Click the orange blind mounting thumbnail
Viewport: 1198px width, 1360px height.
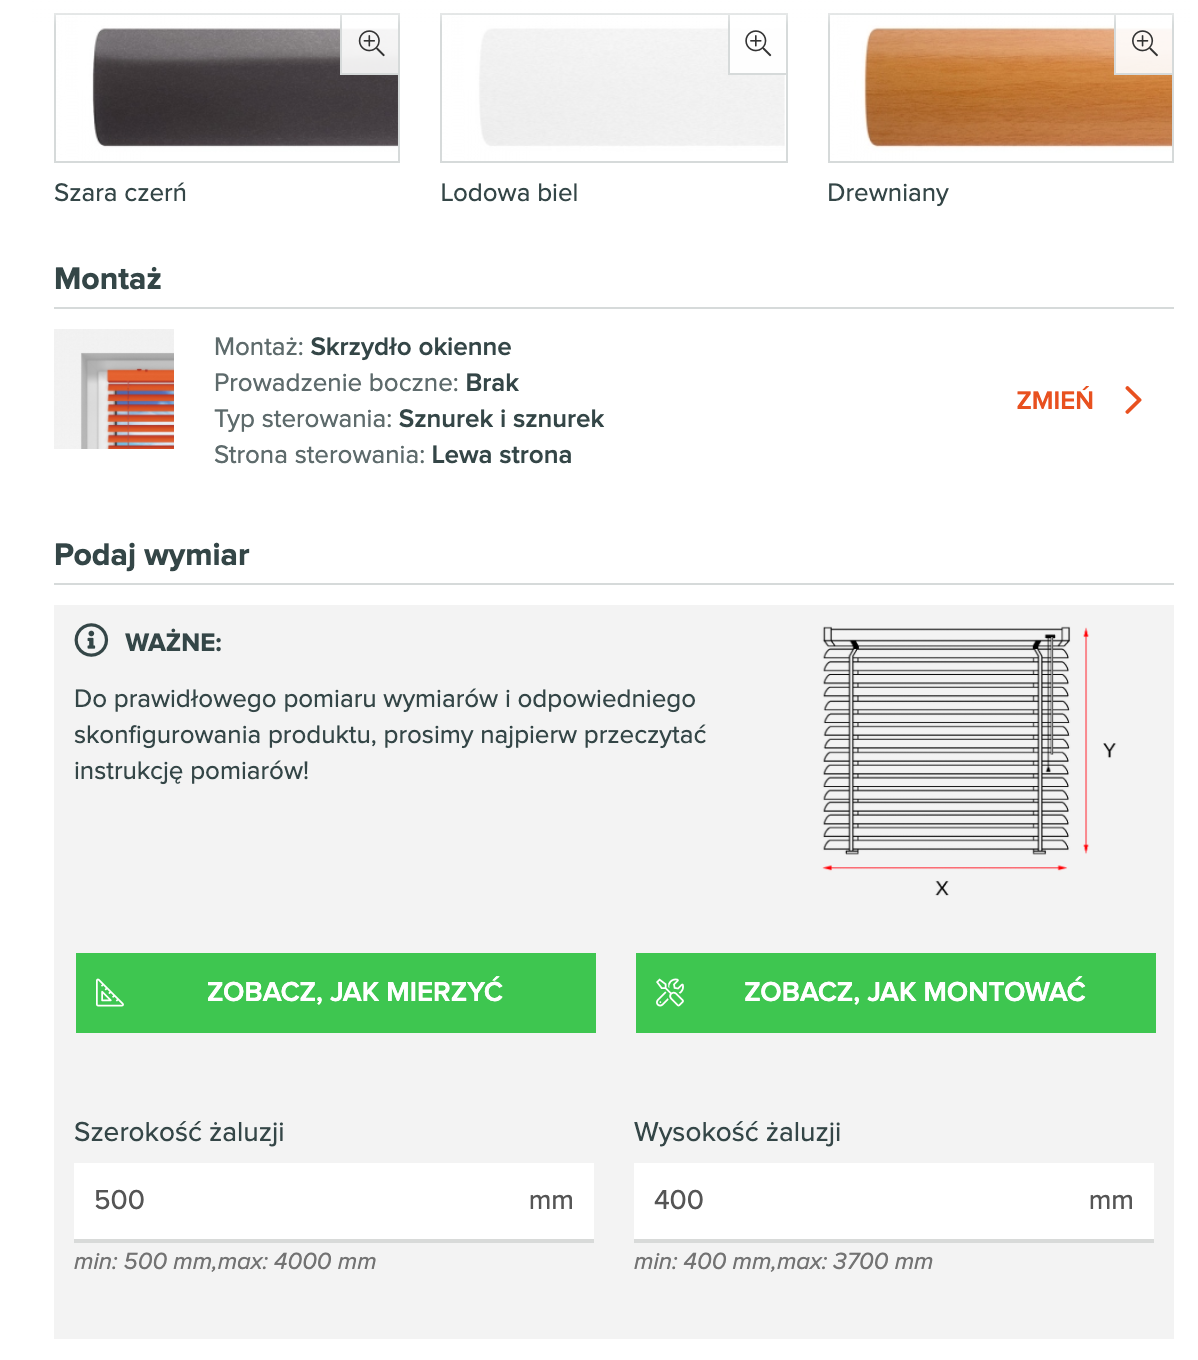pos(114,389)
